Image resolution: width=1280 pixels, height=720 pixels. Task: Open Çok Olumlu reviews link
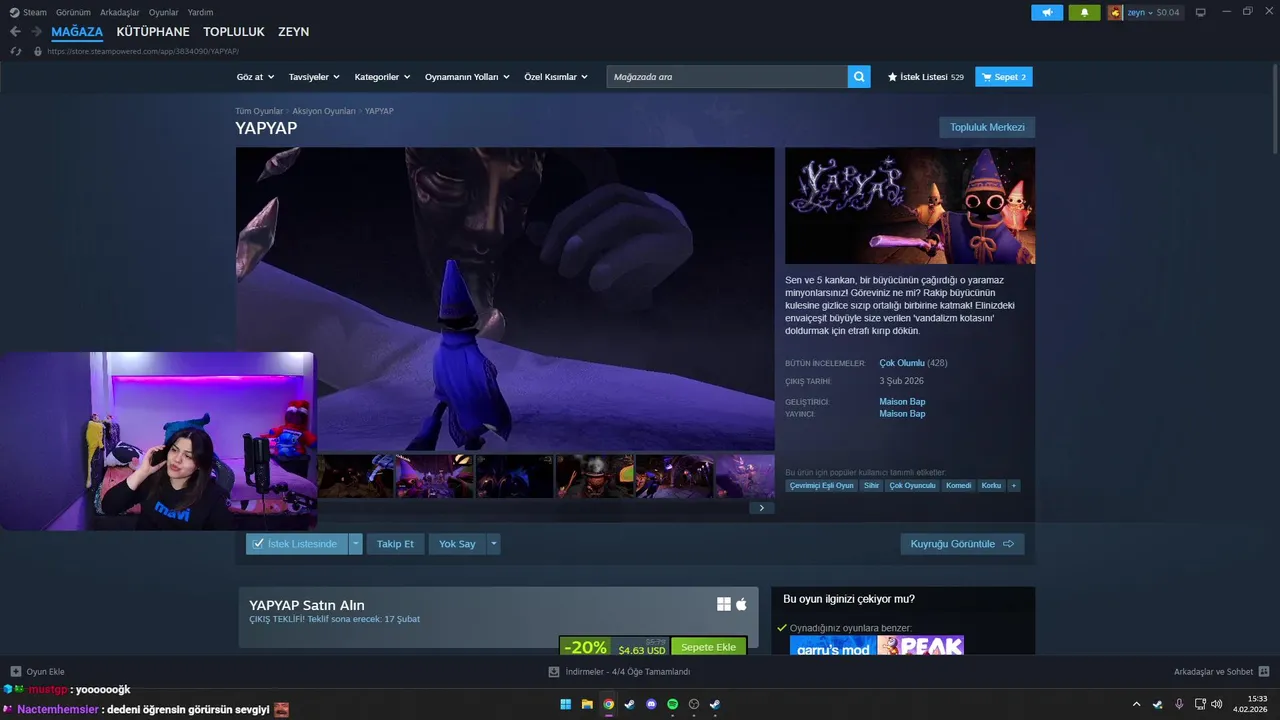902,363
